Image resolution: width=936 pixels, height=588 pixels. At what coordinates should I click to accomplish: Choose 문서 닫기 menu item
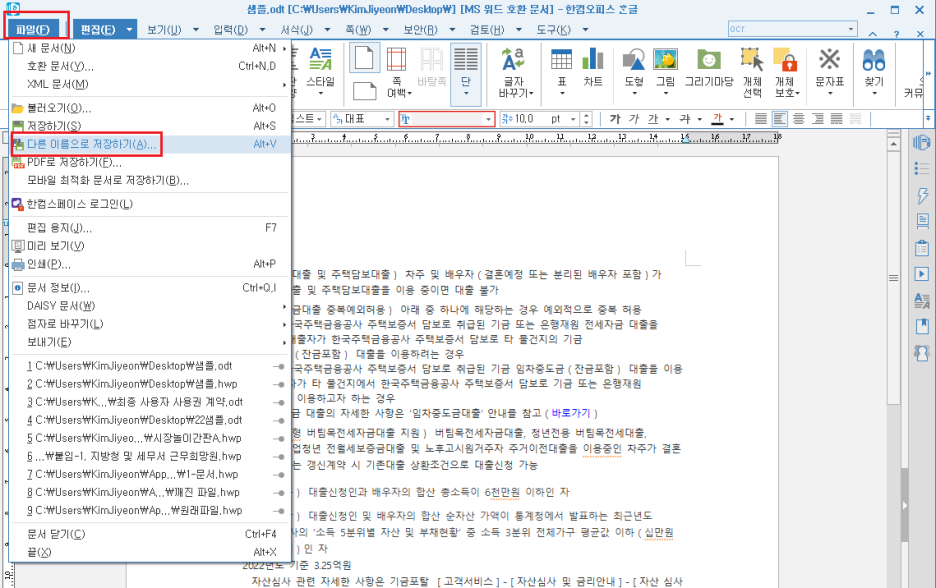149,534
